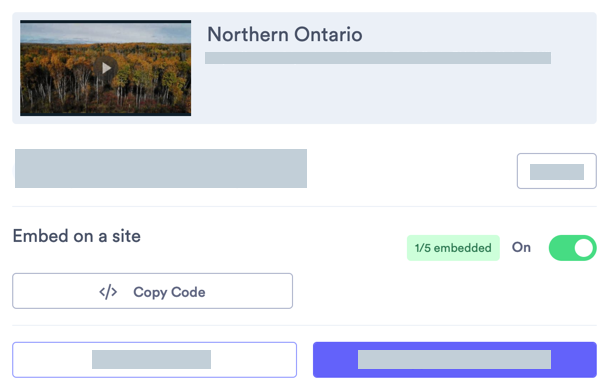Image resolution: width=614 pixels, height=391 pixels.
Task: Click the 1/5 embedded green badge
Action: pos(453,248)
